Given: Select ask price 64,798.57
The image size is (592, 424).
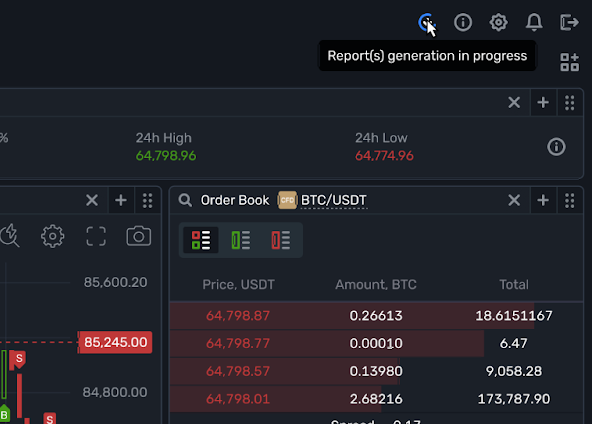Looking at the screenshot, I should point(238,371).
